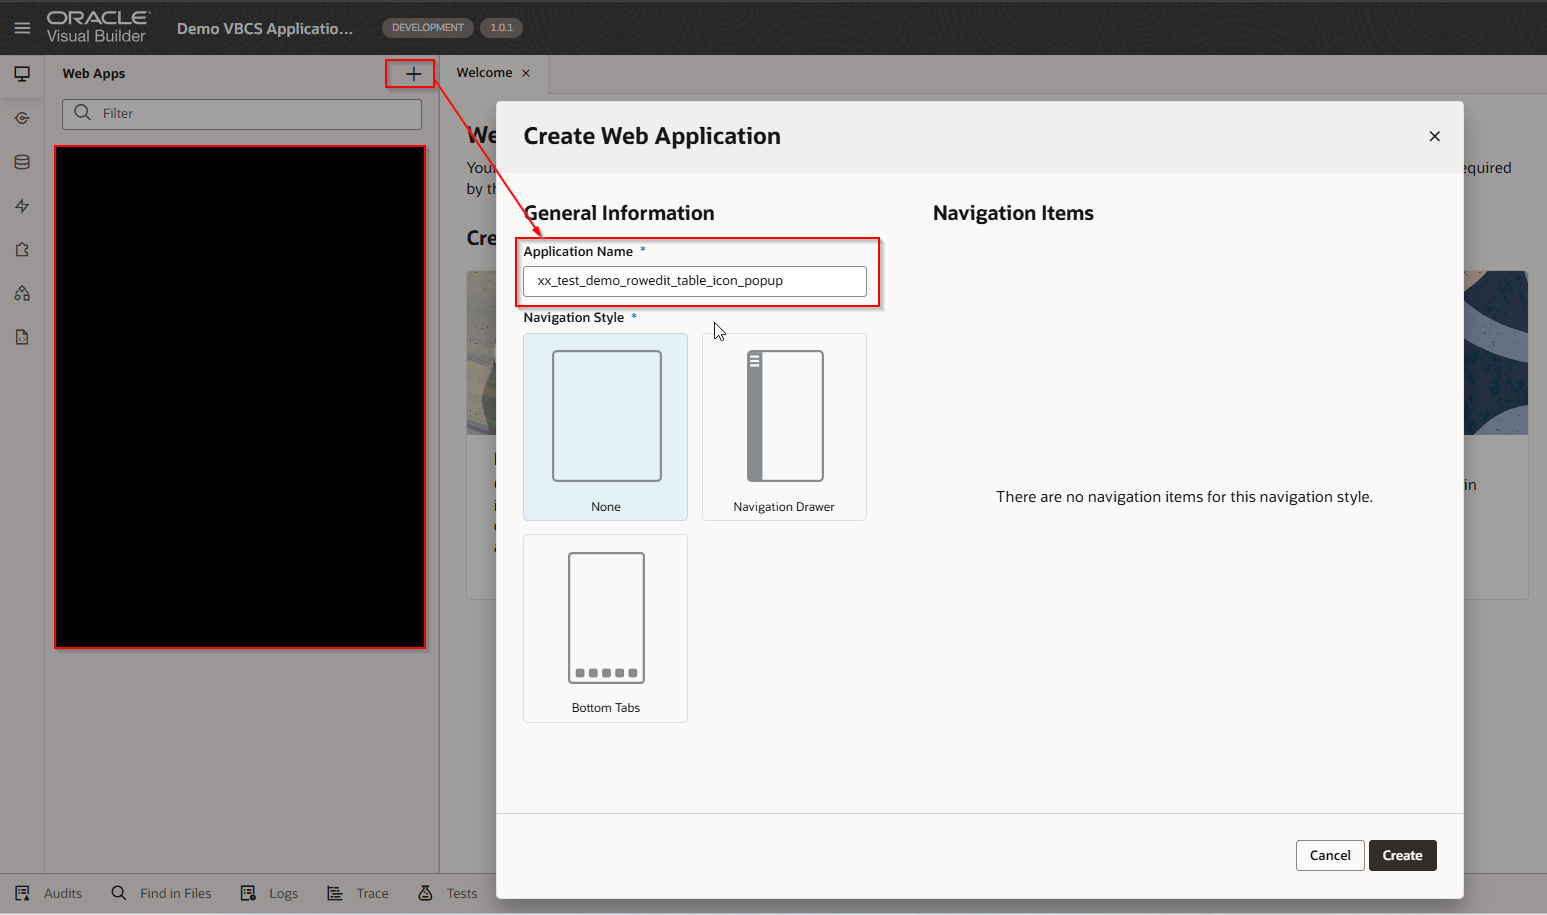
Task: Open the Logs bottom panel tab
Action: point(270,893)
